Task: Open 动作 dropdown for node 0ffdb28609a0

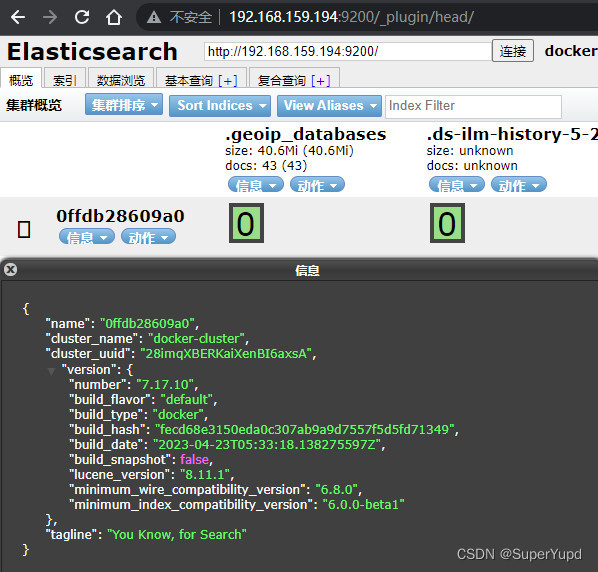Action: pyautogui.click(x=148, y=237)
